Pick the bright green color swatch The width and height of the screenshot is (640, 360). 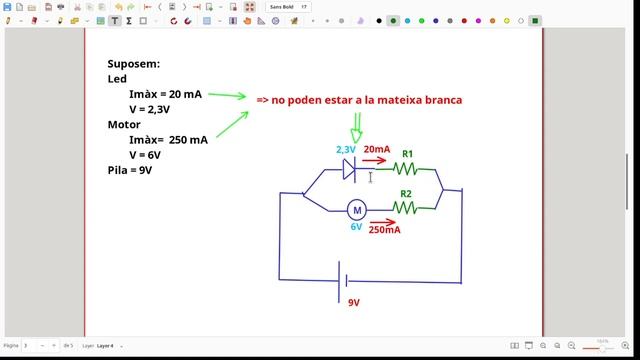(422, 21)
